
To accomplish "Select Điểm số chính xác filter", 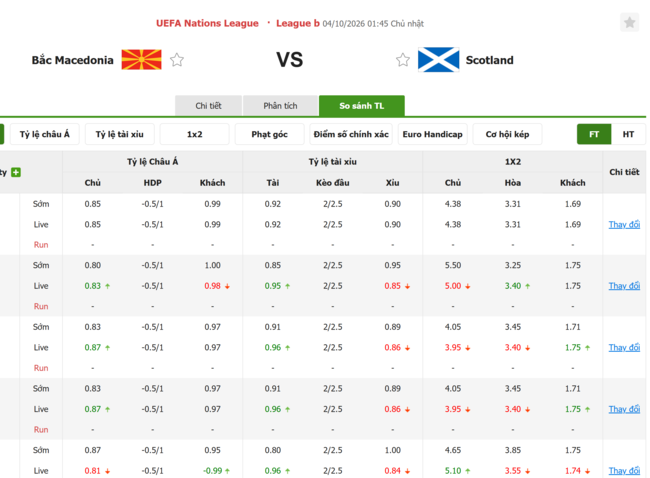I will 351,134.
